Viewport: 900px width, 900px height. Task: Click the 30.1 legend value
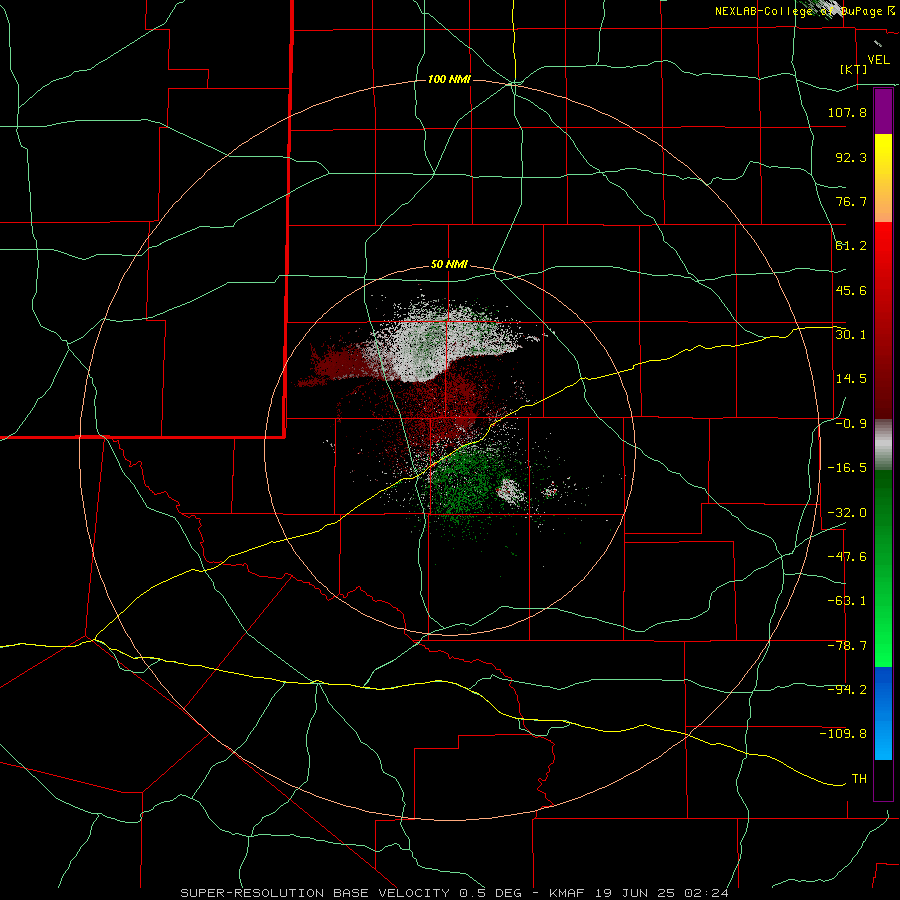click(851, 335)
